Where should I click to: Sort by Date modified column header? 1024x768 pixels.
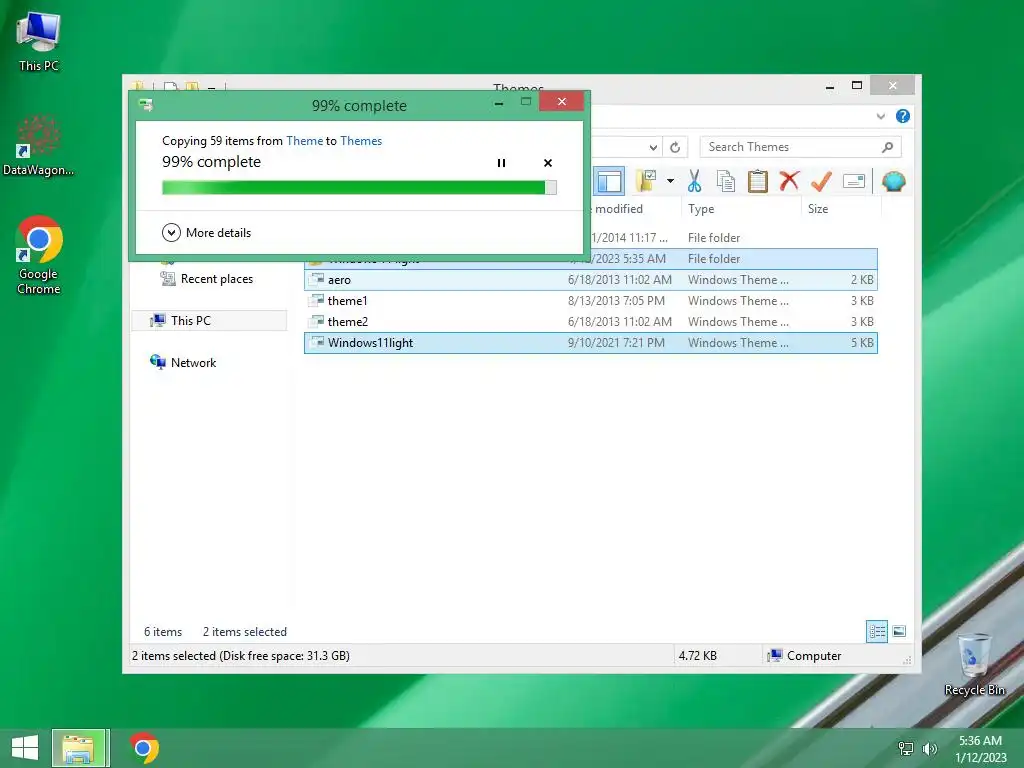coord(618,209)
